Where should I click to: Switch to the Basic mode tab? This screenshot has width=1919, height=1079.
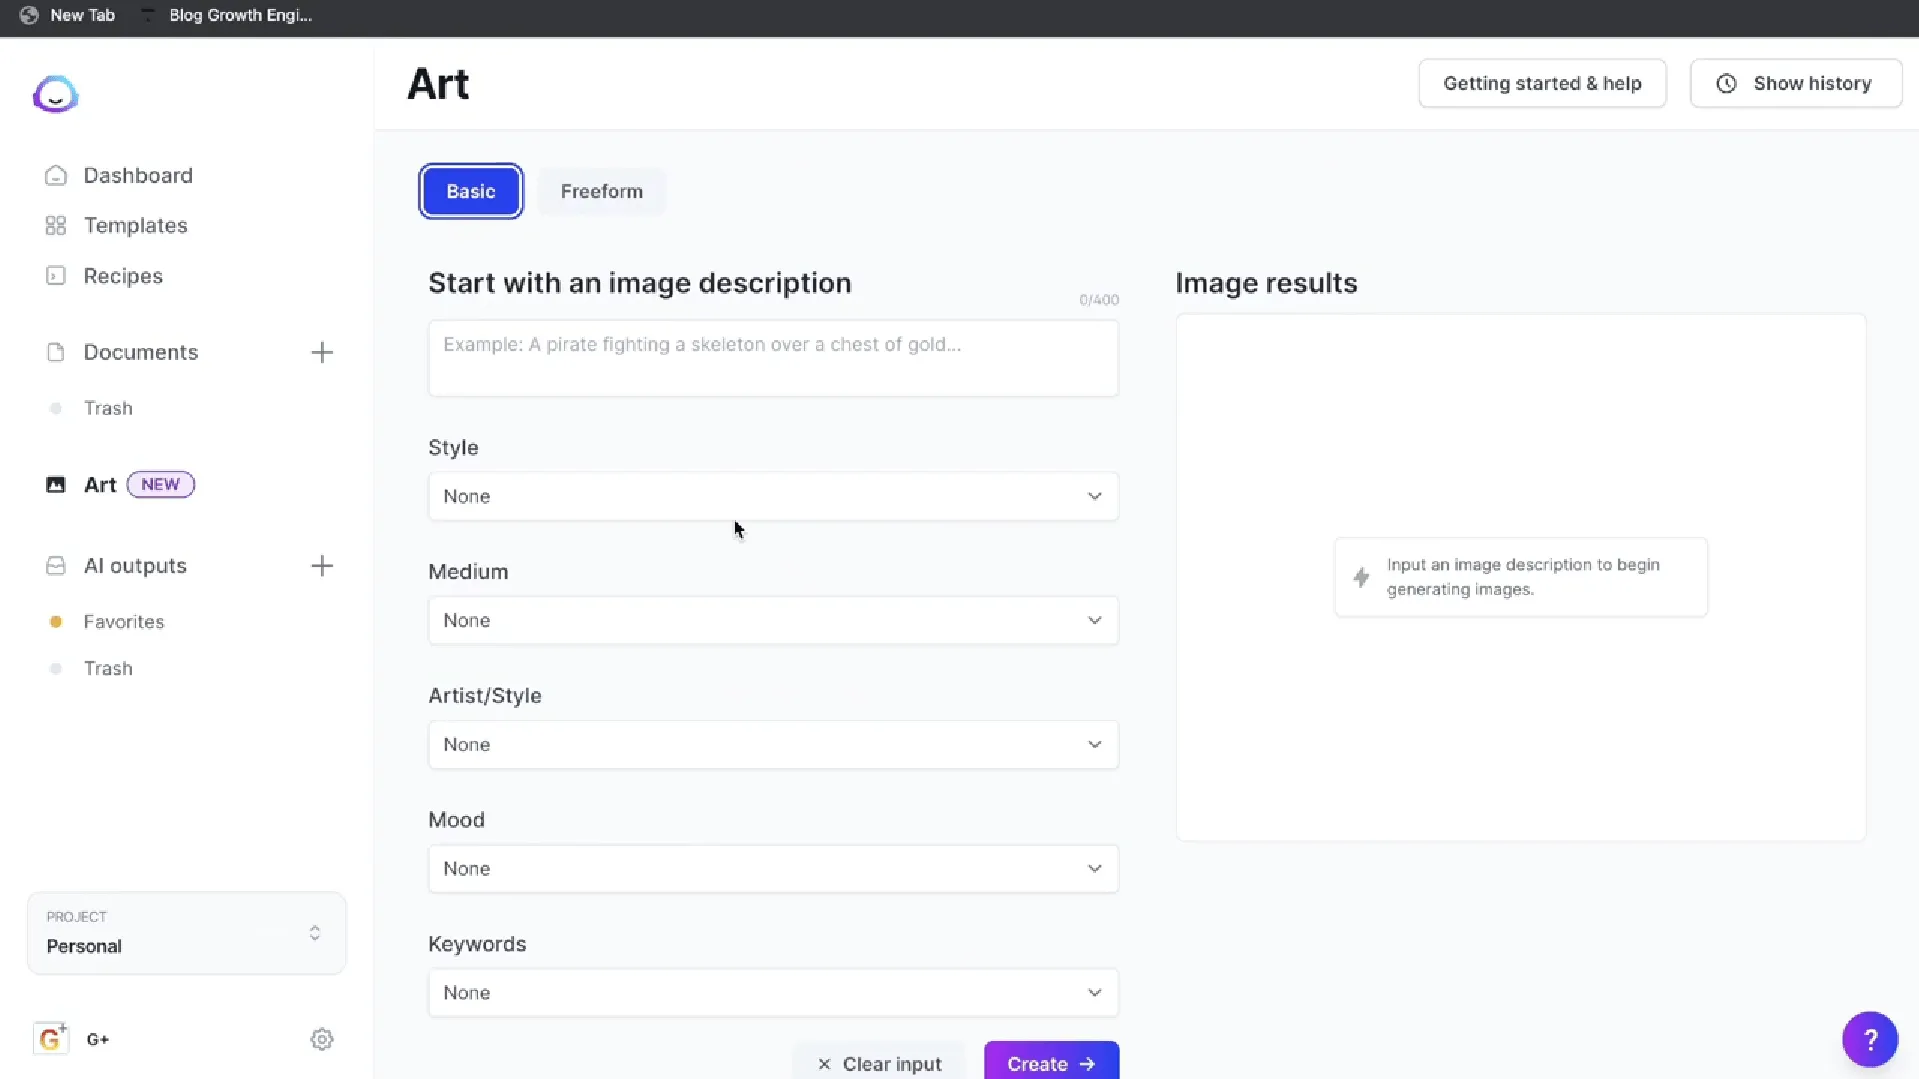point(471,191)
